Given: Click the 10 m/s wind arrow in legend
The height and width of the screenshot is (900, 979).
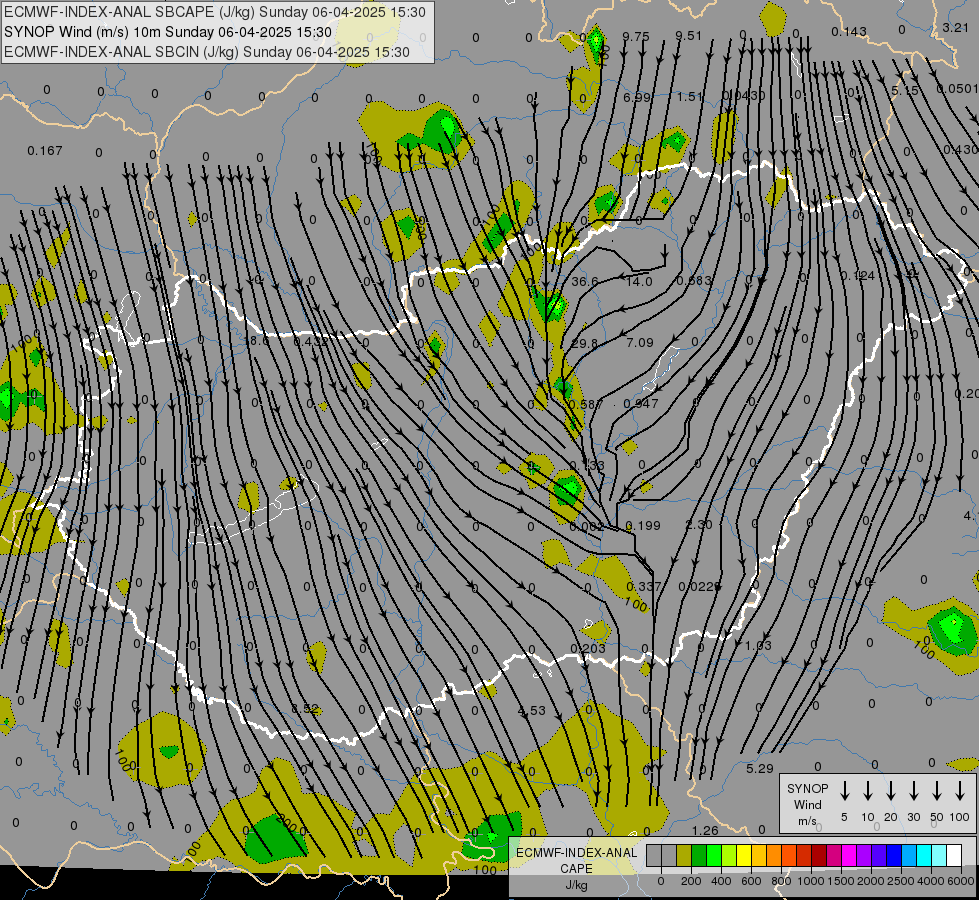Looking at the screenshot, I should click(867, 791).
